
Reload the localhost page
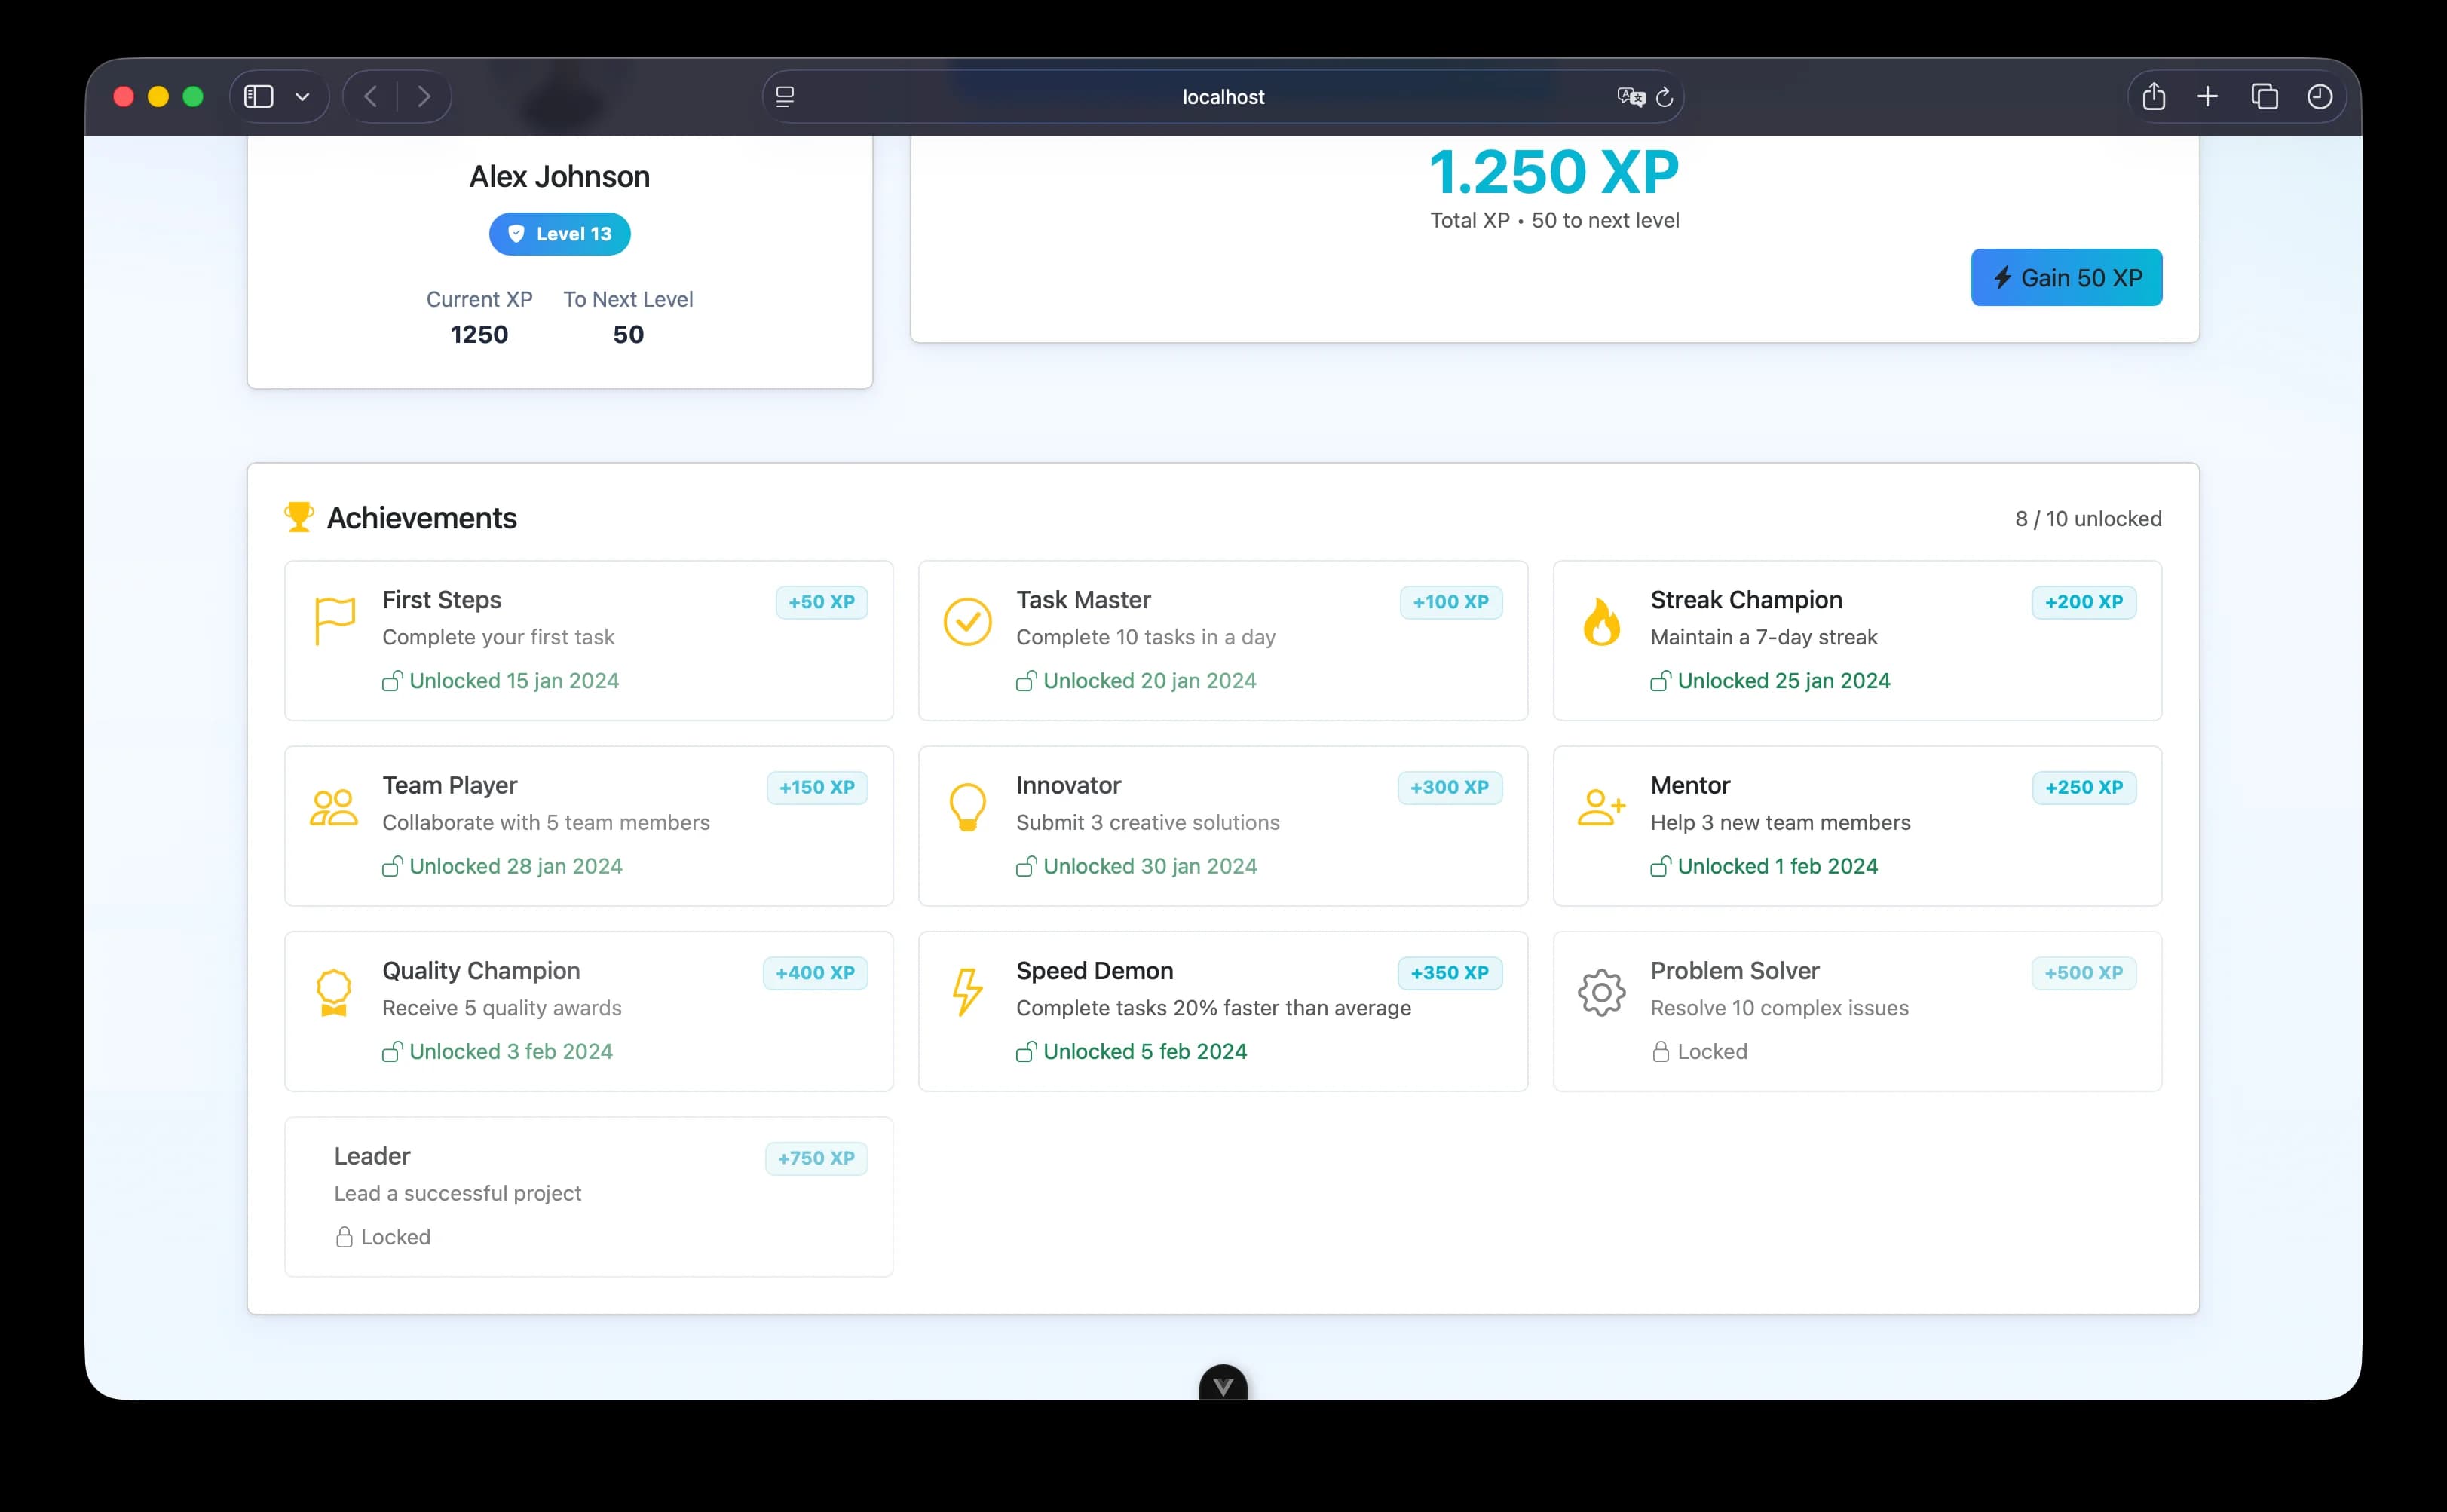(x=1665, y=96)
